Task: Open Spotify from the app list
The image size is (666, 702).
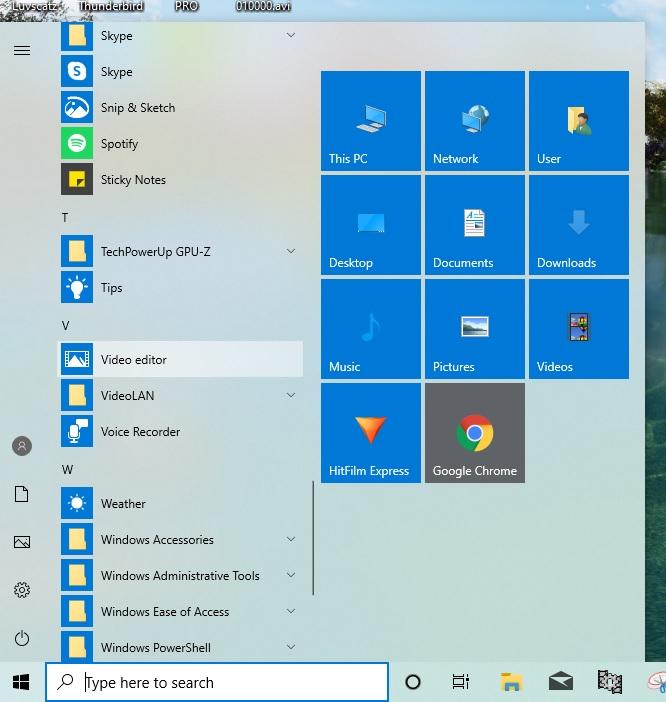Action: (x=181, y=144)
